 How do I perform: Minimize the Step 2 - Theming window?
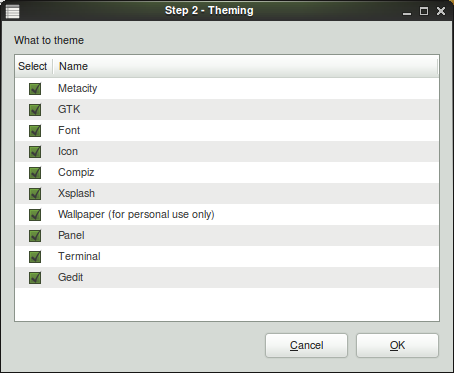click(x=407, y=12)
